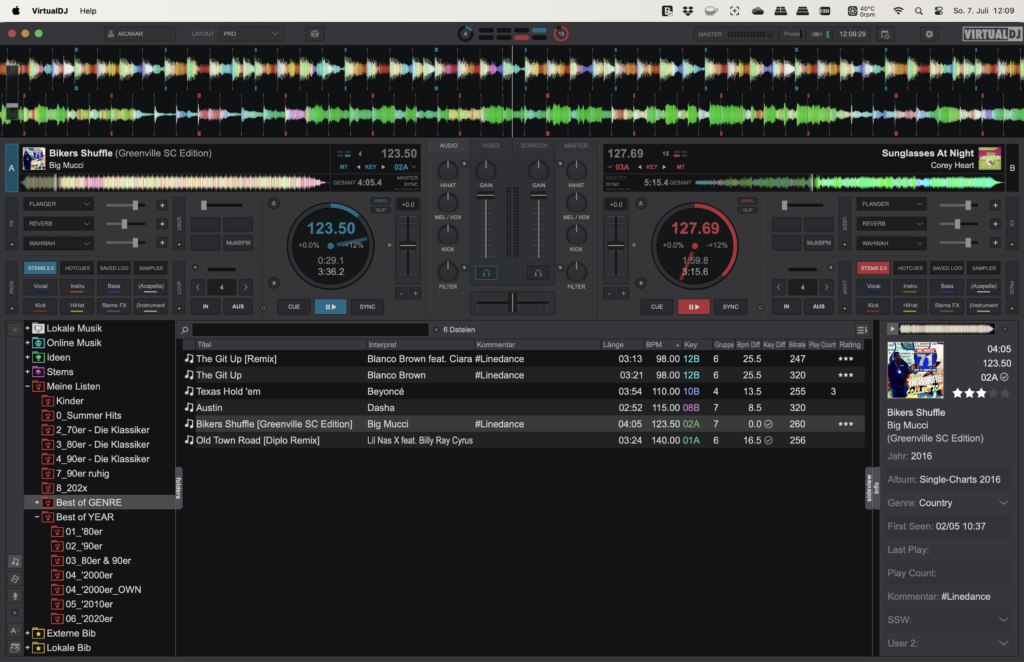
Task: Toggle SLIP mode on deck B
Action: [x=747, y=210]
